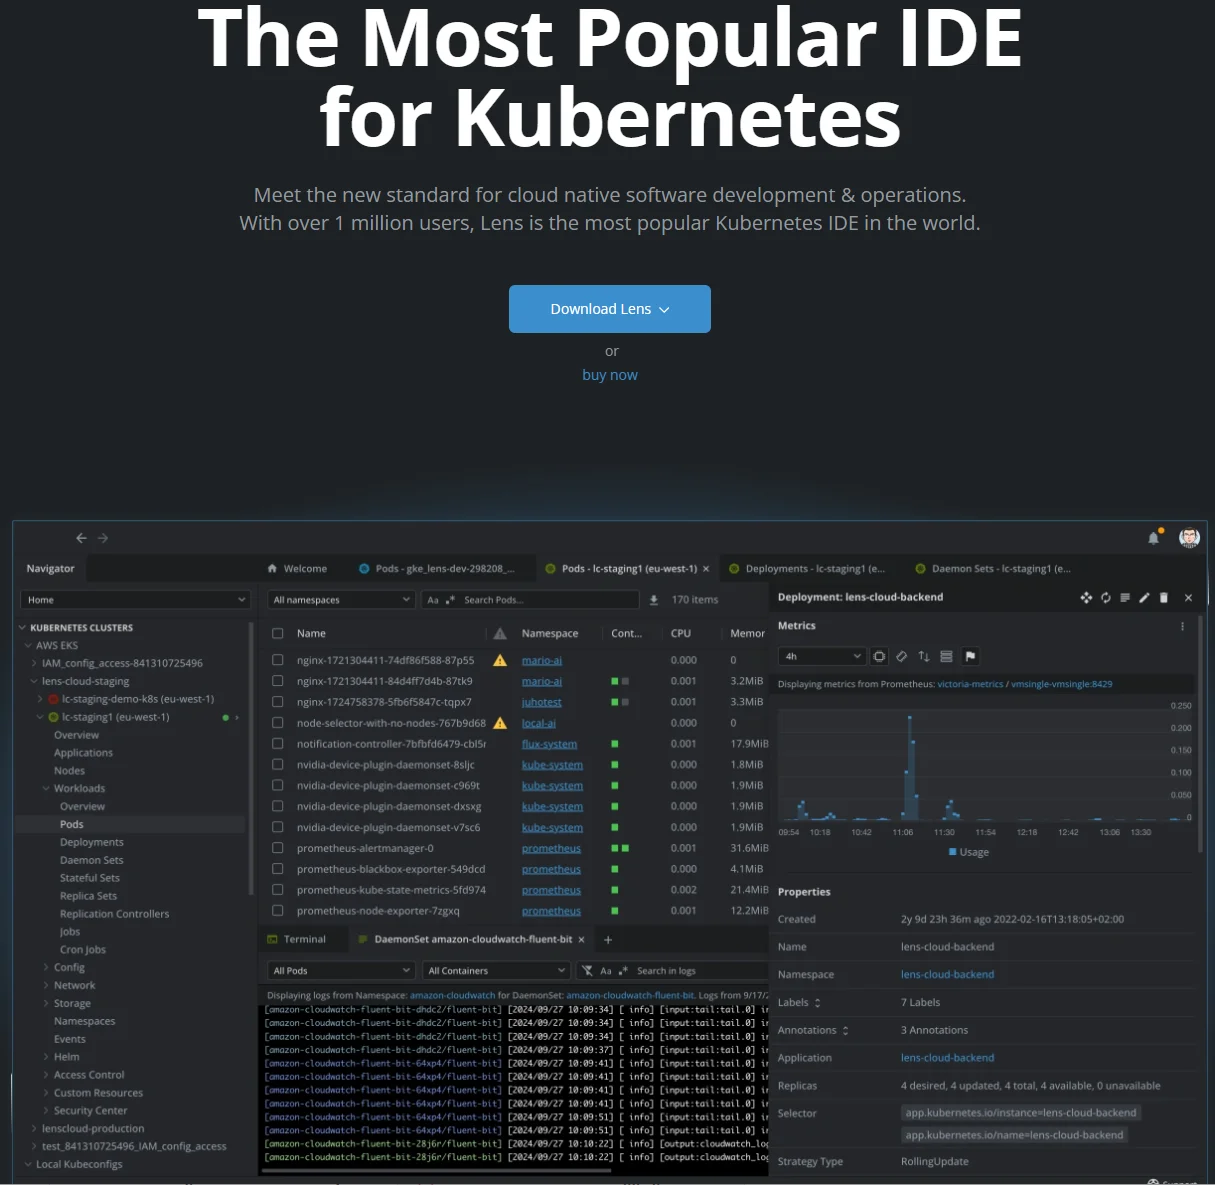The height and width of the screenshot is (1185, 1215).
Task: Click the back navigation arrow in Lens
Action: coord(82,538)
